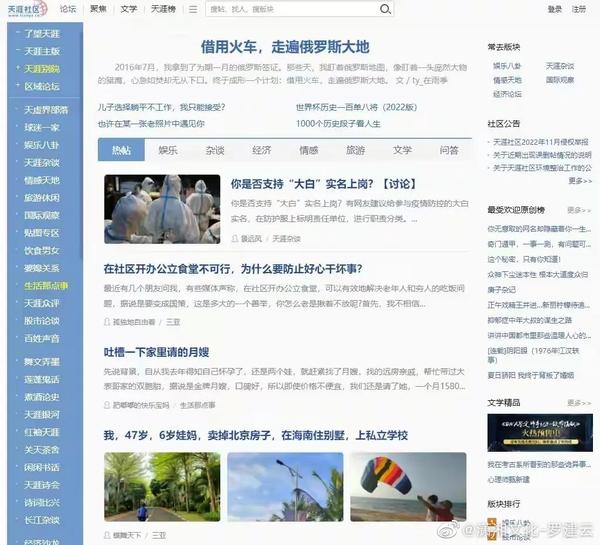Click 更多>> under 社区公告
The height and width of the screenshot is (545, 600).
(x=580, y=181)
